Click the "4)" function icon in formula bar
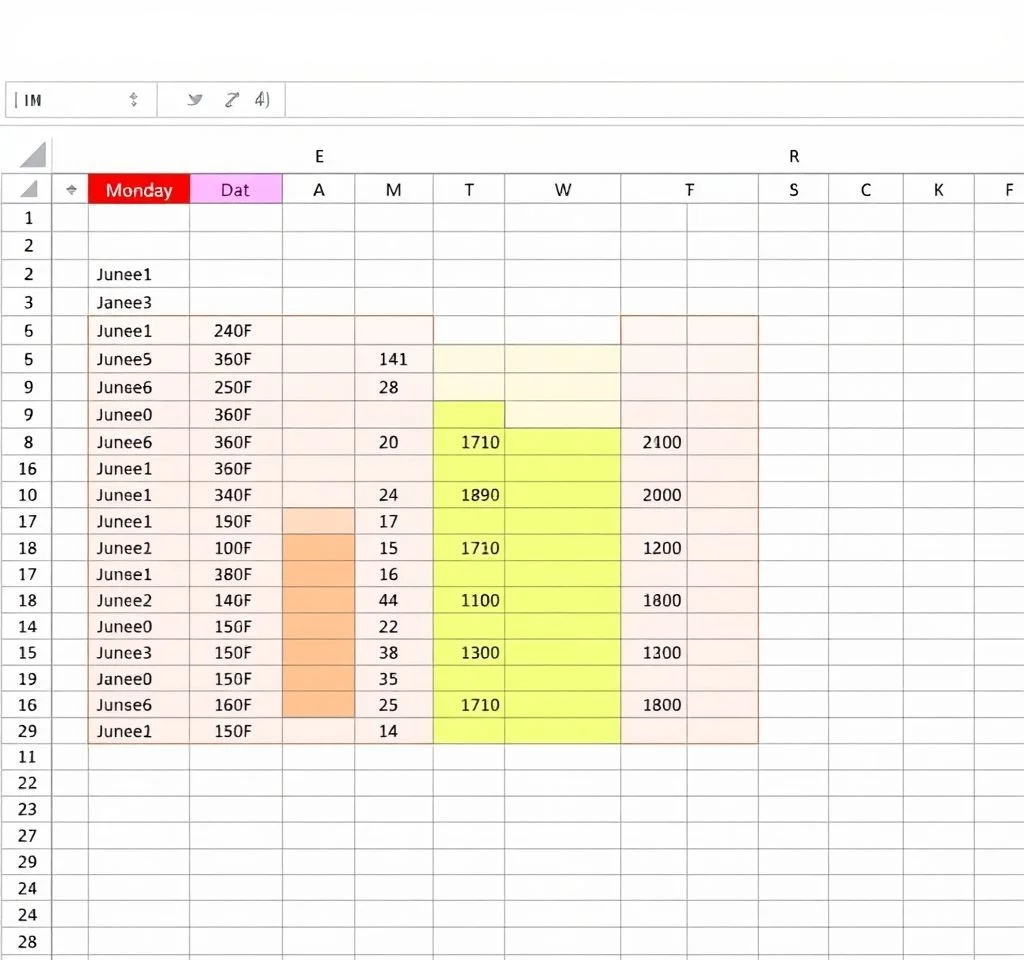Viewport: 1024px width, 960px height. [x=262, y=100]
